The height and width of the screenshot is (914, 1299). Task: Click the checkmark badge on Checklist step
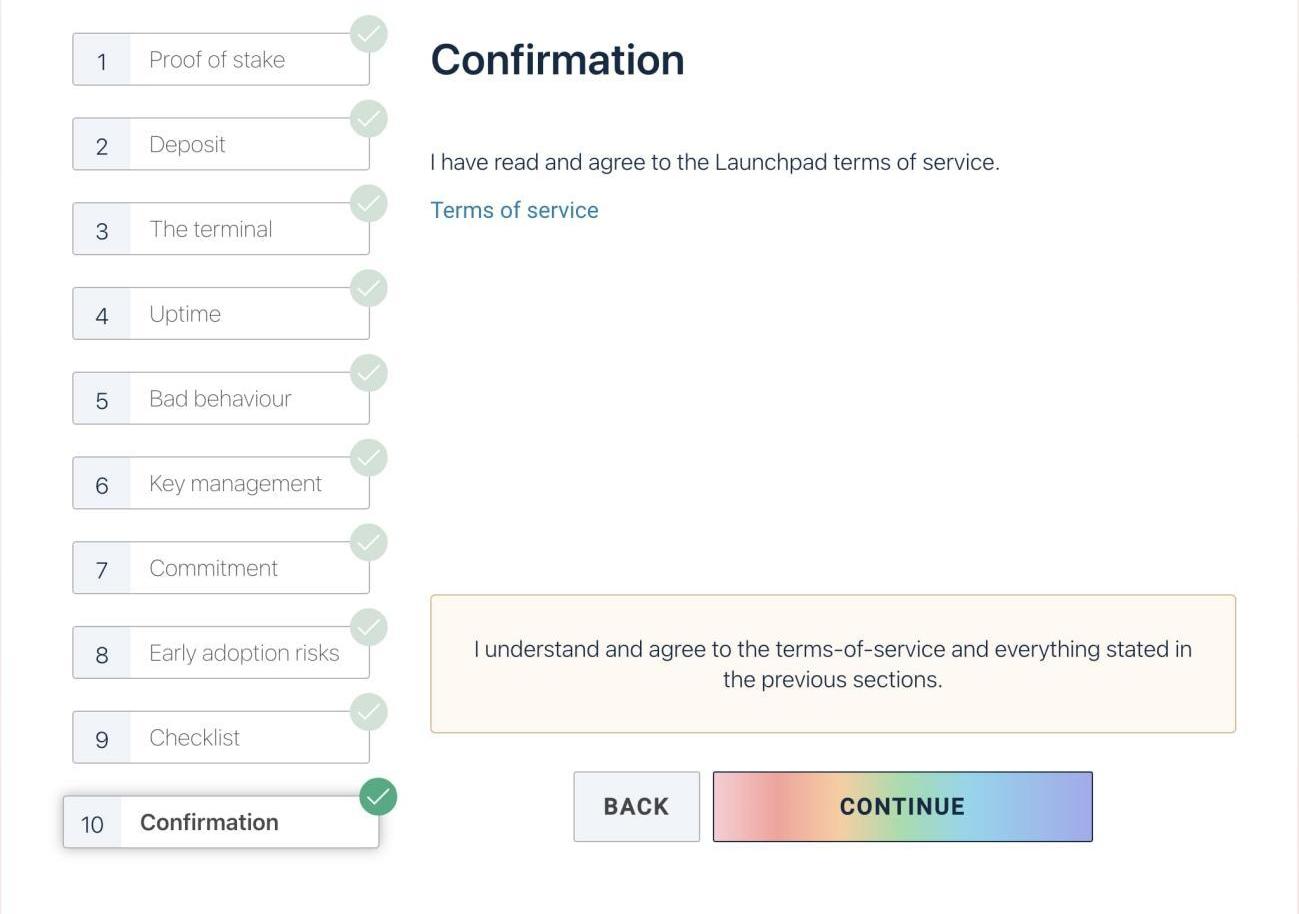click(x=369, y=712)
